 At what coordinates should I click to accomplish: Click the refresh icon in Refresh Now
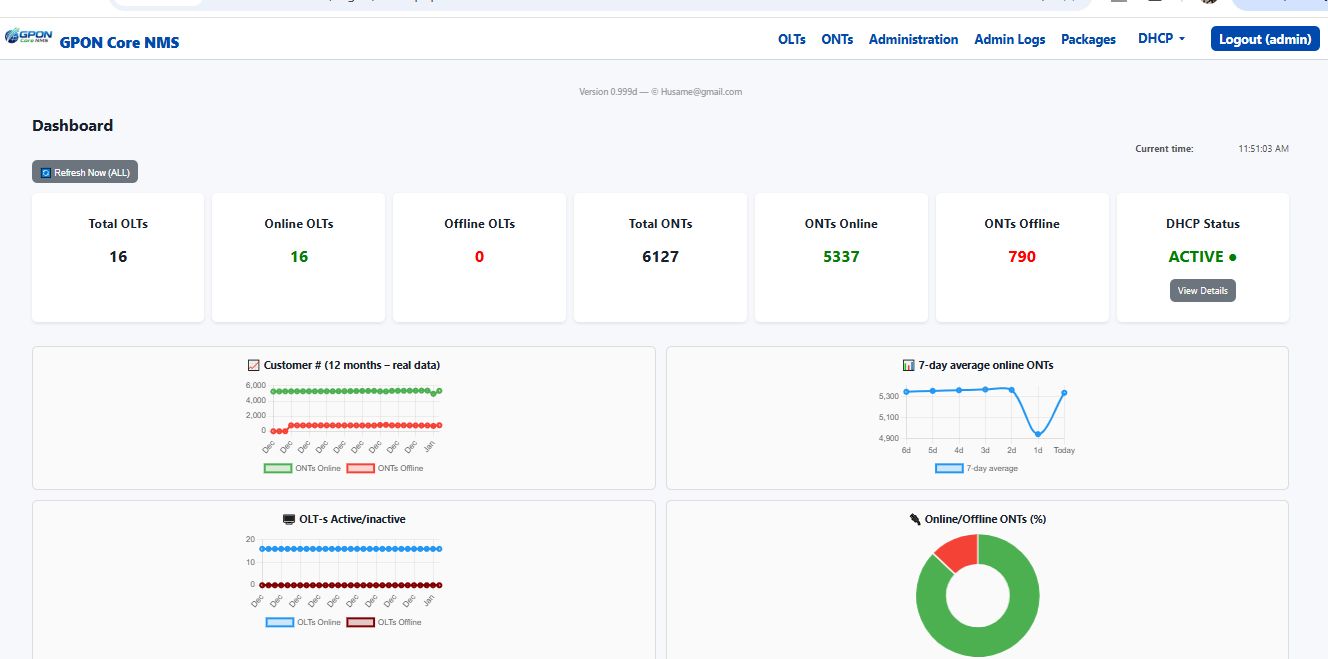point(46,173)
